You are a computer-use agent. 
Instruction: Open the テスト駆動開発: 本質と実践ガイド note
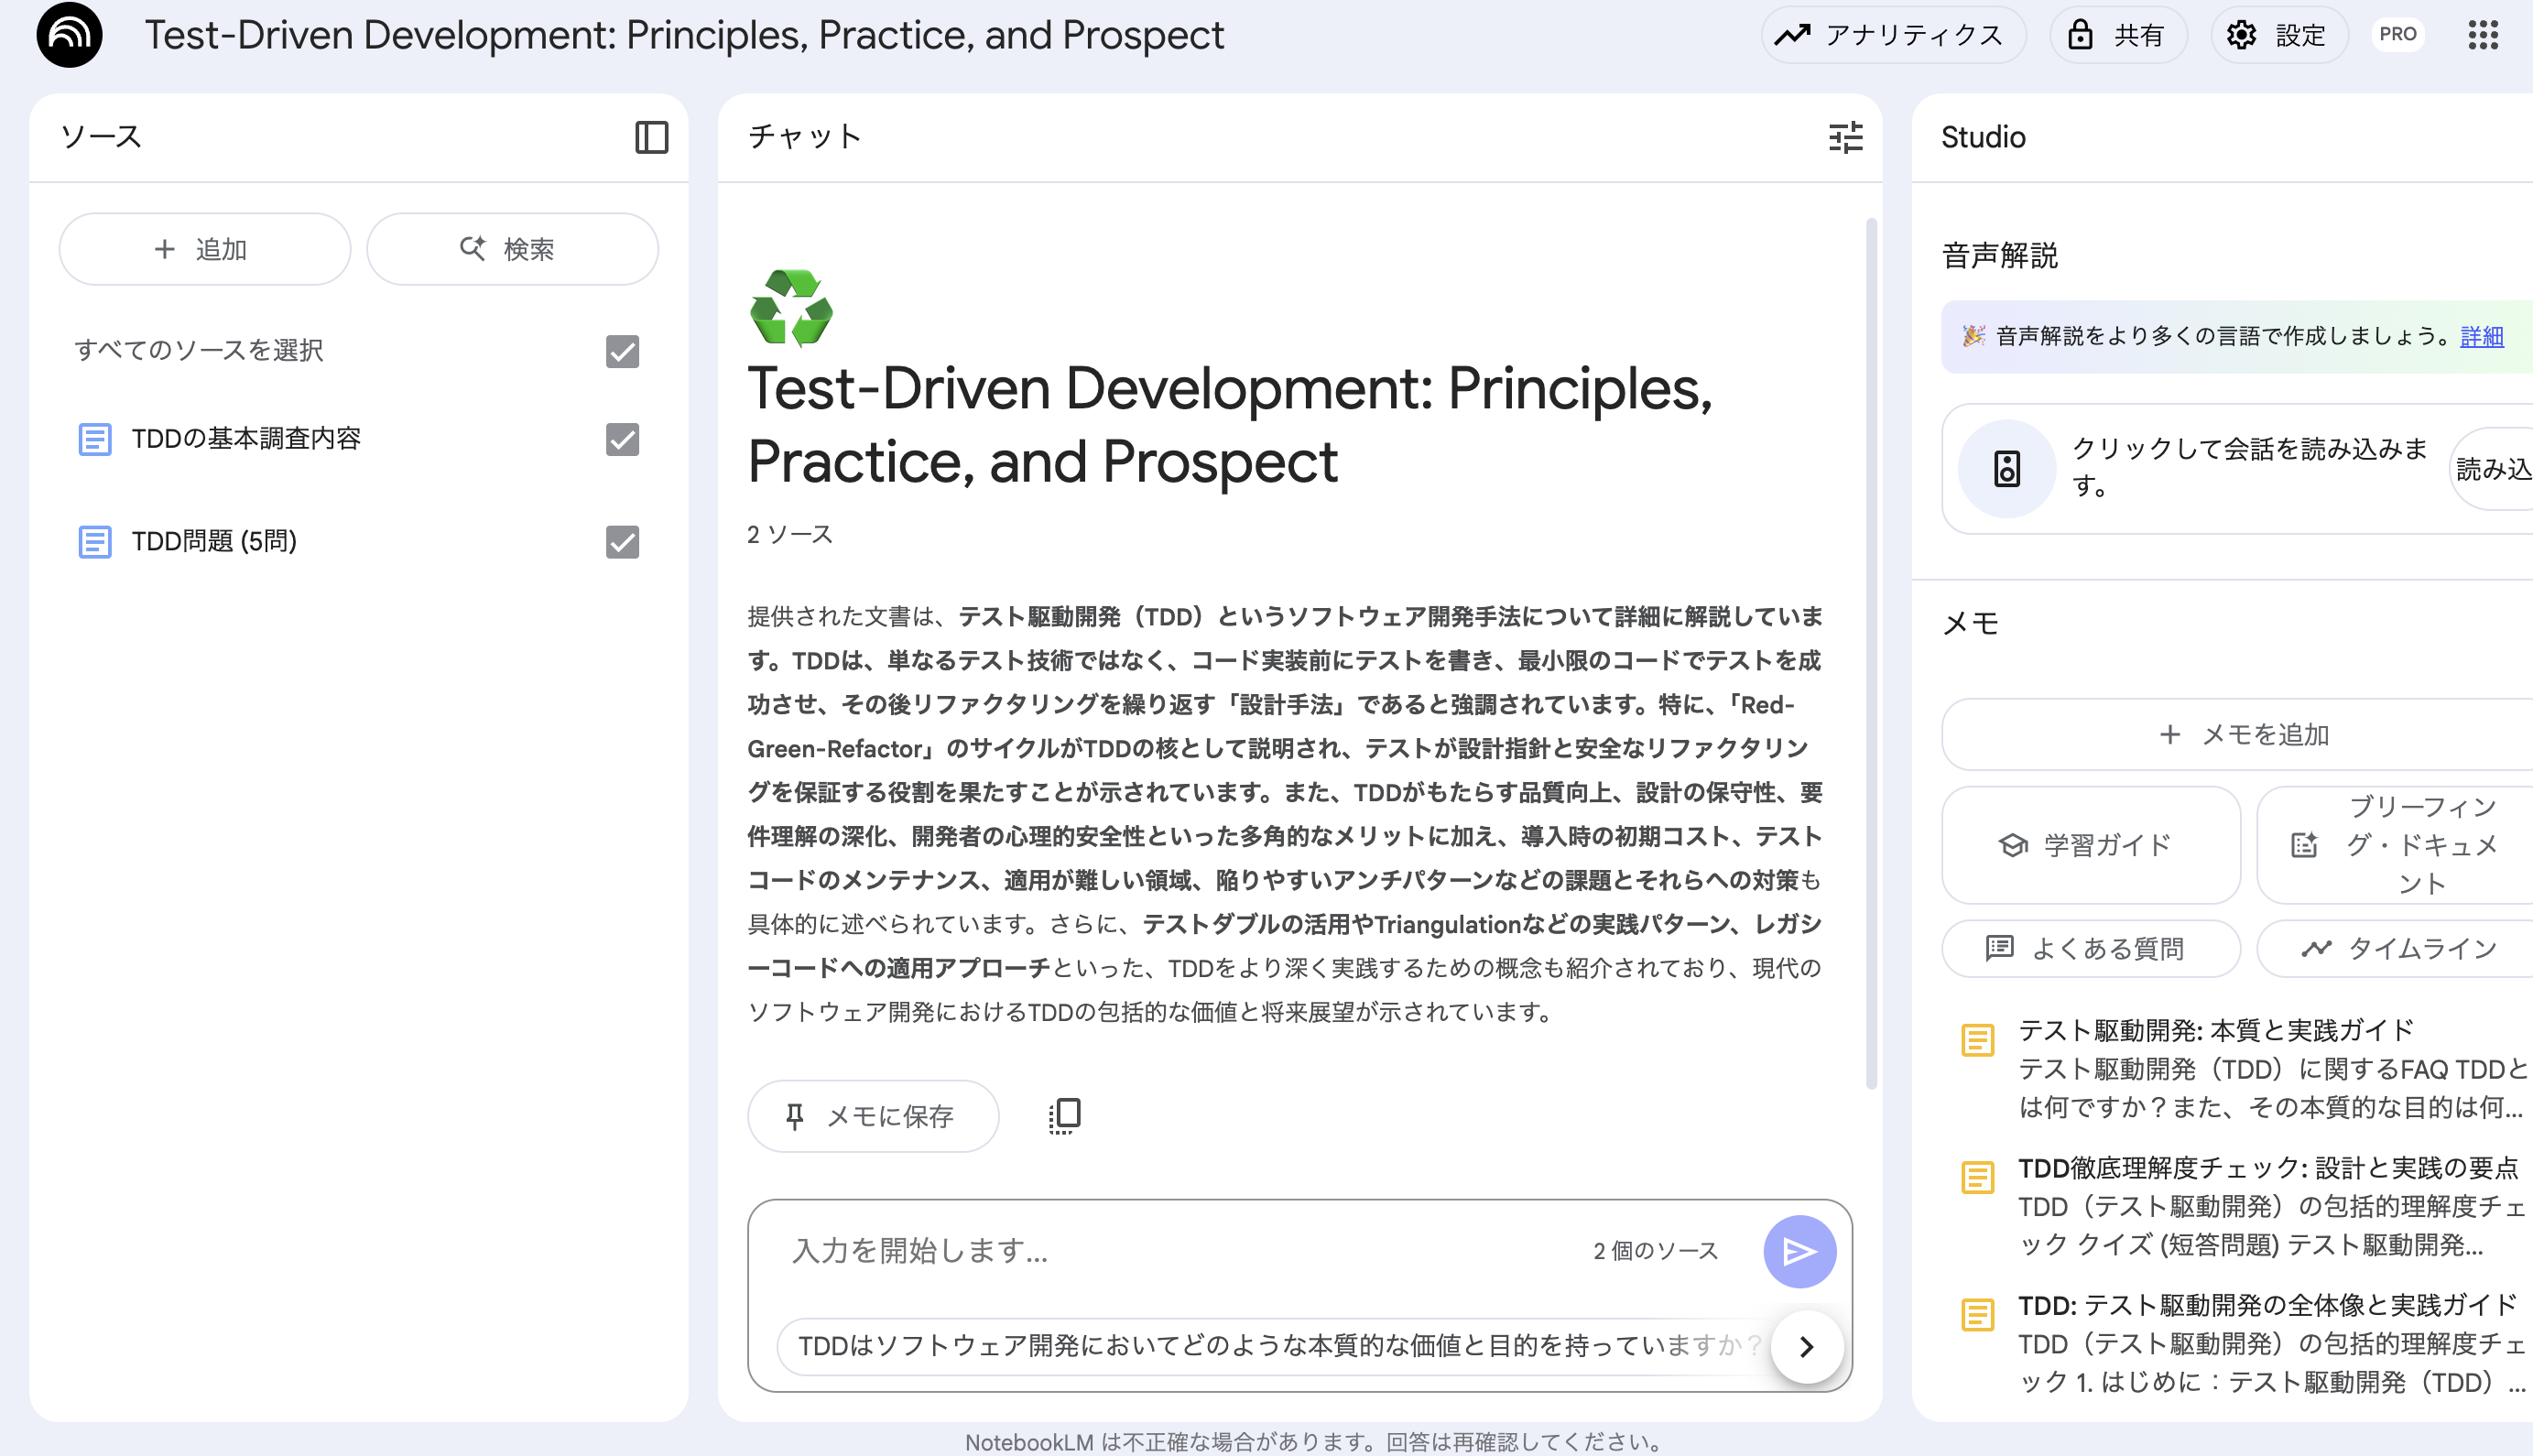[x=2215, y=1030]
